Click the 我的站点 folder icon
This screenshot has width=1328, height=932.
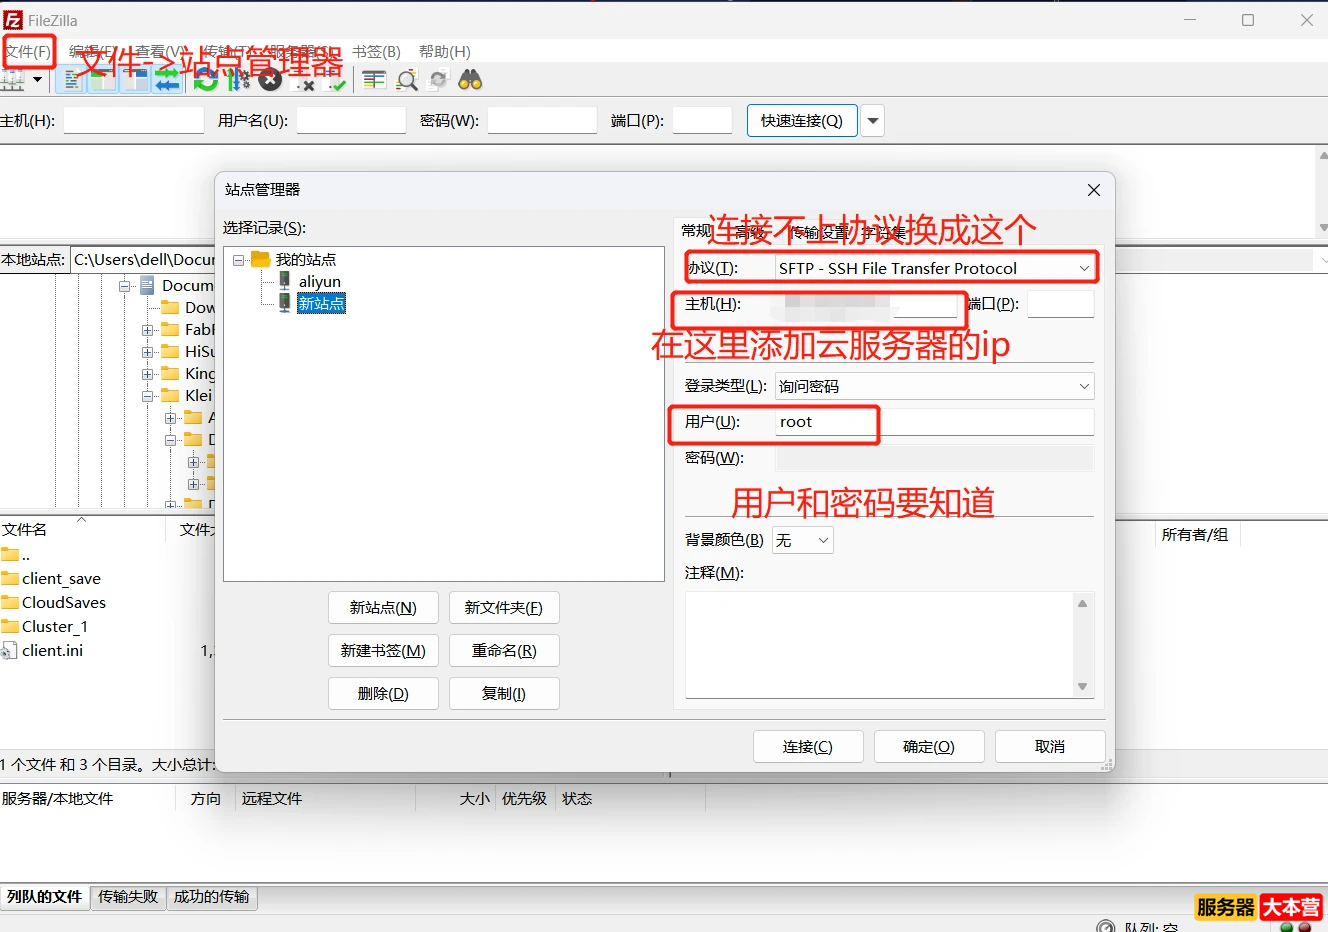[261, 259]
